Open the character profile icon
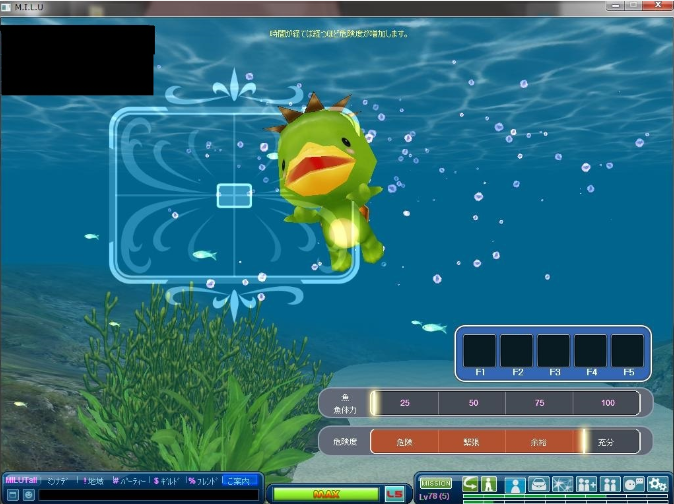This screenshot has width=674, height=504. 515,485
